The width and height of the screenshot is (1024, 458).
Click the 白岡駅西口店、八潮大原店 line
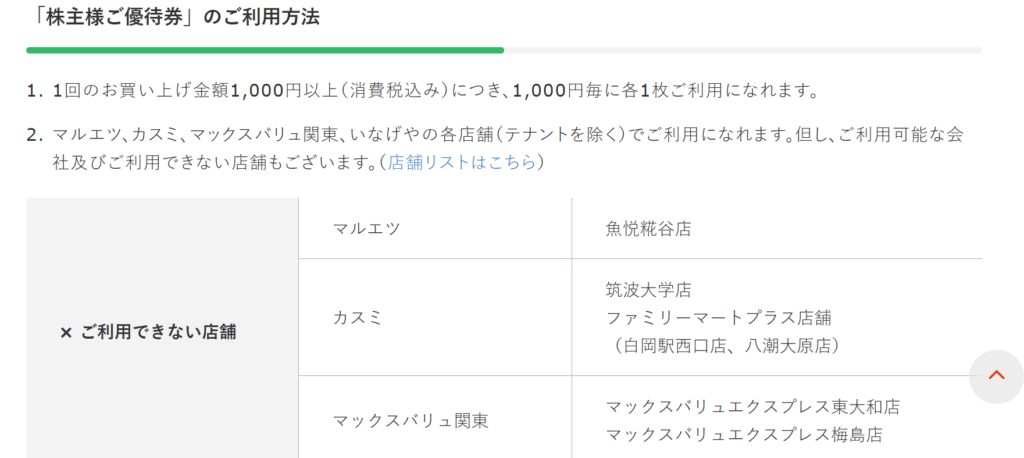[722, 346]
